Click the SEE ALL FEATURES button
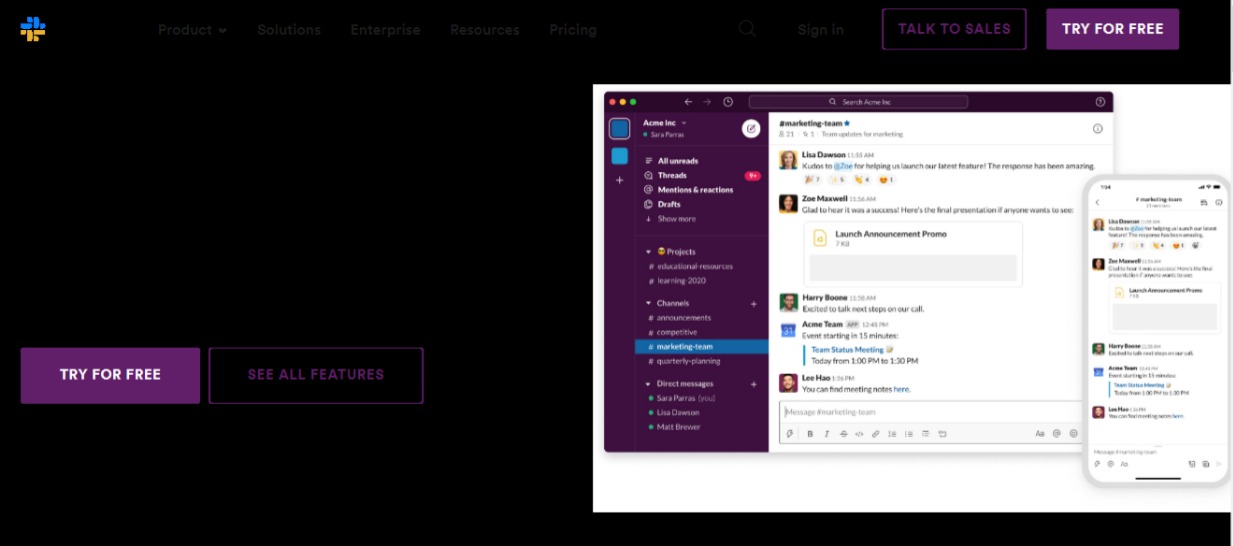This screenshot has height=546, width=1233. pyautogui.click(x=316, y=375)
